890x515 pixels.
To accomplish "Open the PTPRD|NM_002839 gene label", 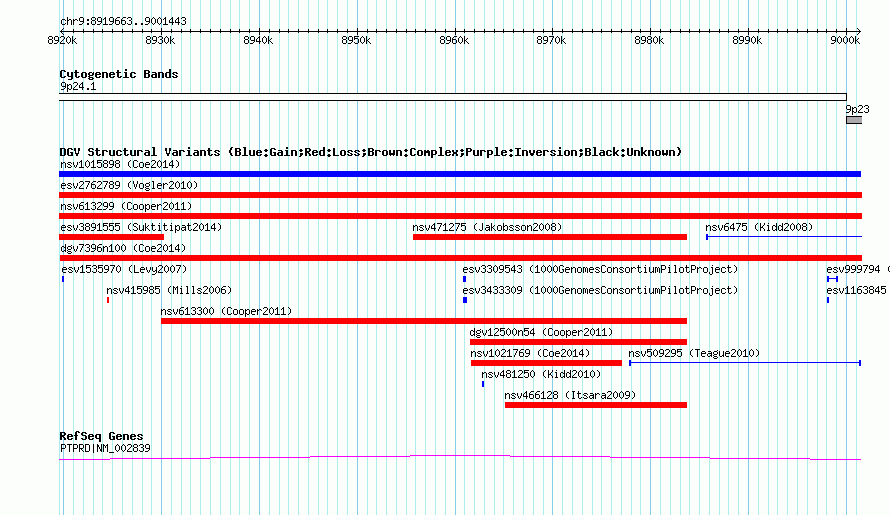I will pyautogui.click(x=105, y=448).
